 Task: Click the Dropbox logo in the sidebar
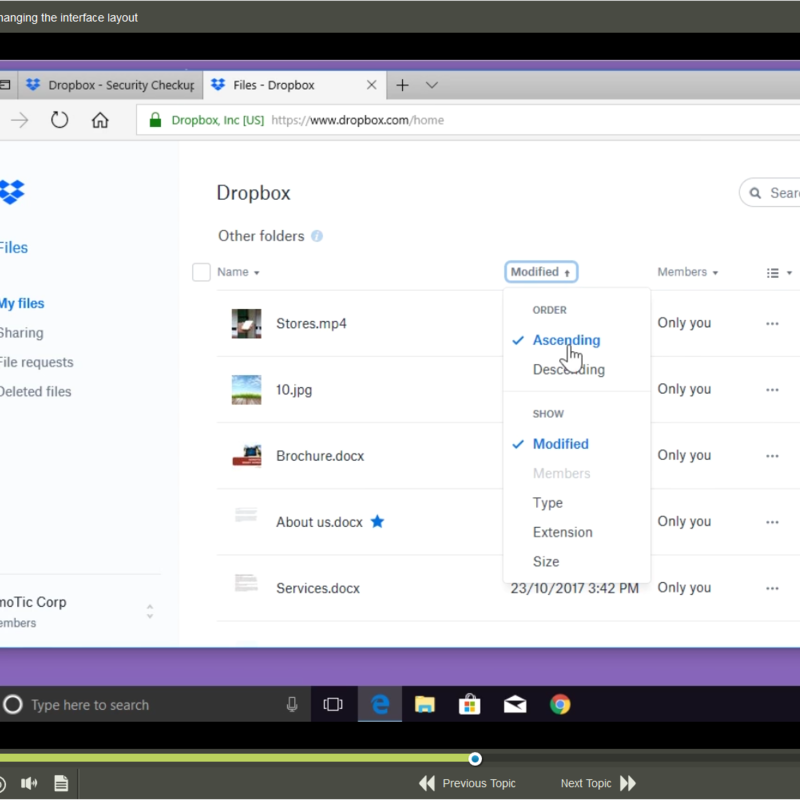tap(11, 192)
